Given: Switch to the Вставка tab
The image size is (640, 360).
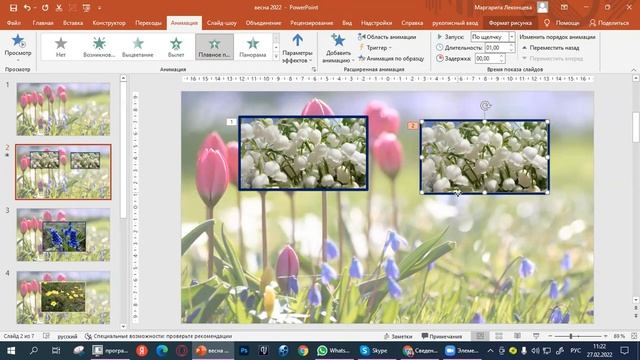Looking at the screenshot, I should [x=73, y=23].
